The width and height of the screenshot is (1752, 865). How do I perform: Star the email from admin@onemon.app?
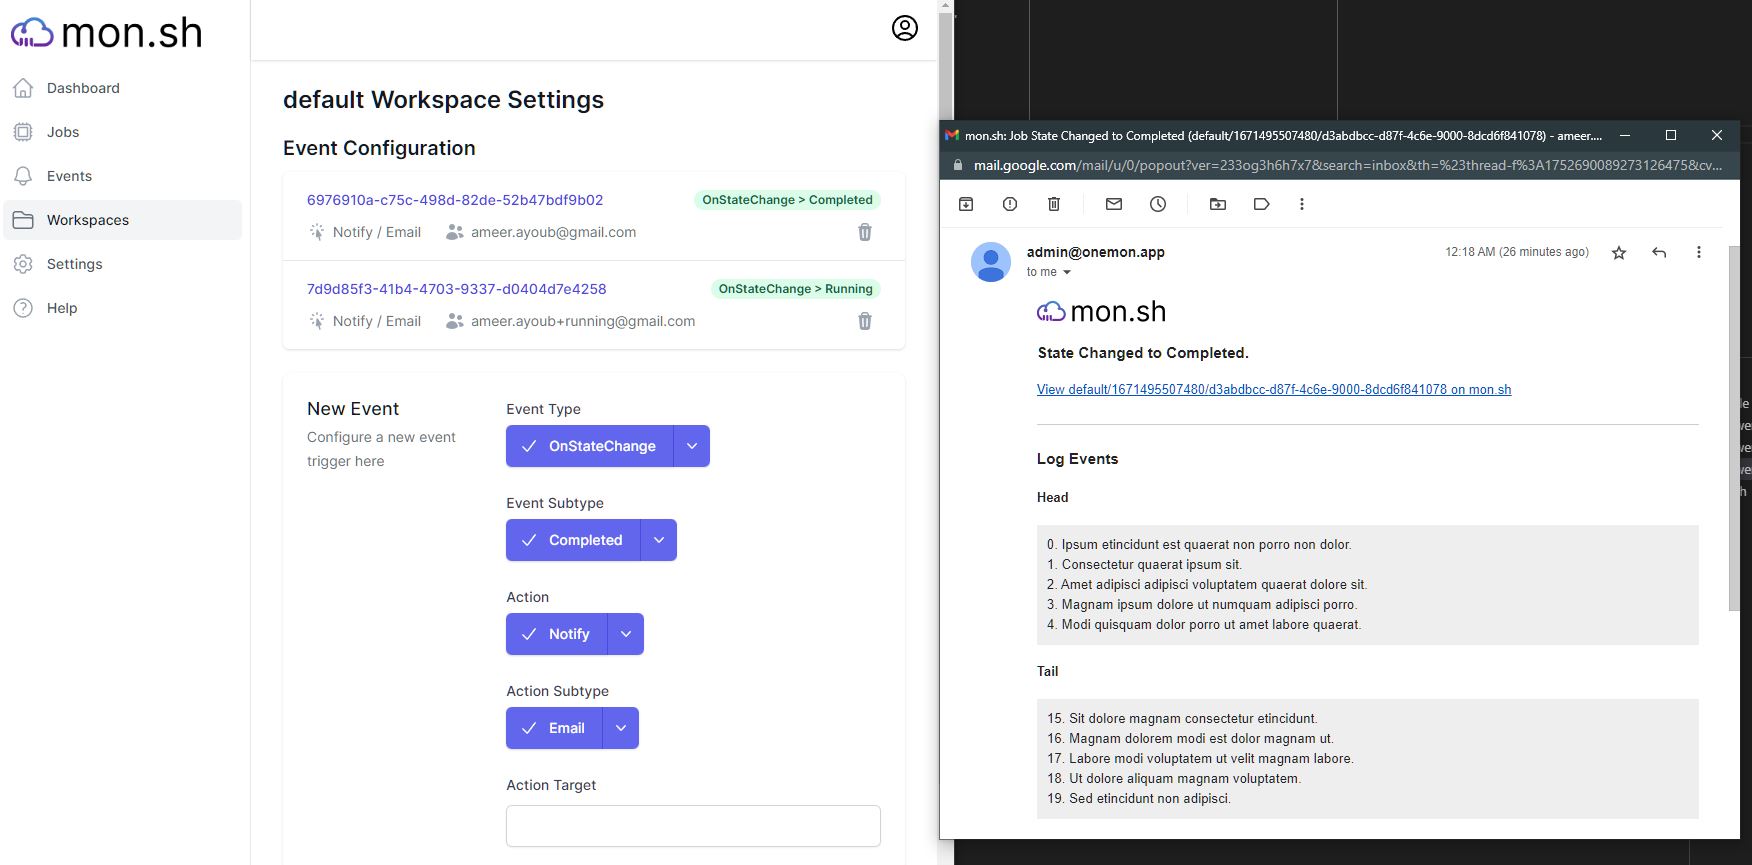click(1619, 253)
